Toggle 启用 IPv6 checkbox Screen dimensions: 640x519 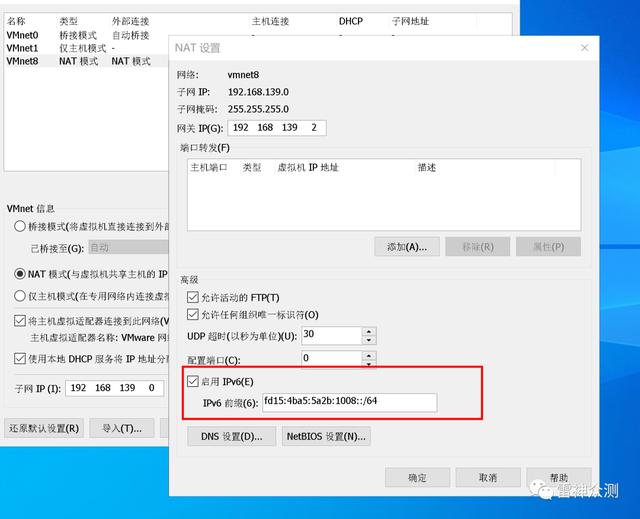[193, 381]
